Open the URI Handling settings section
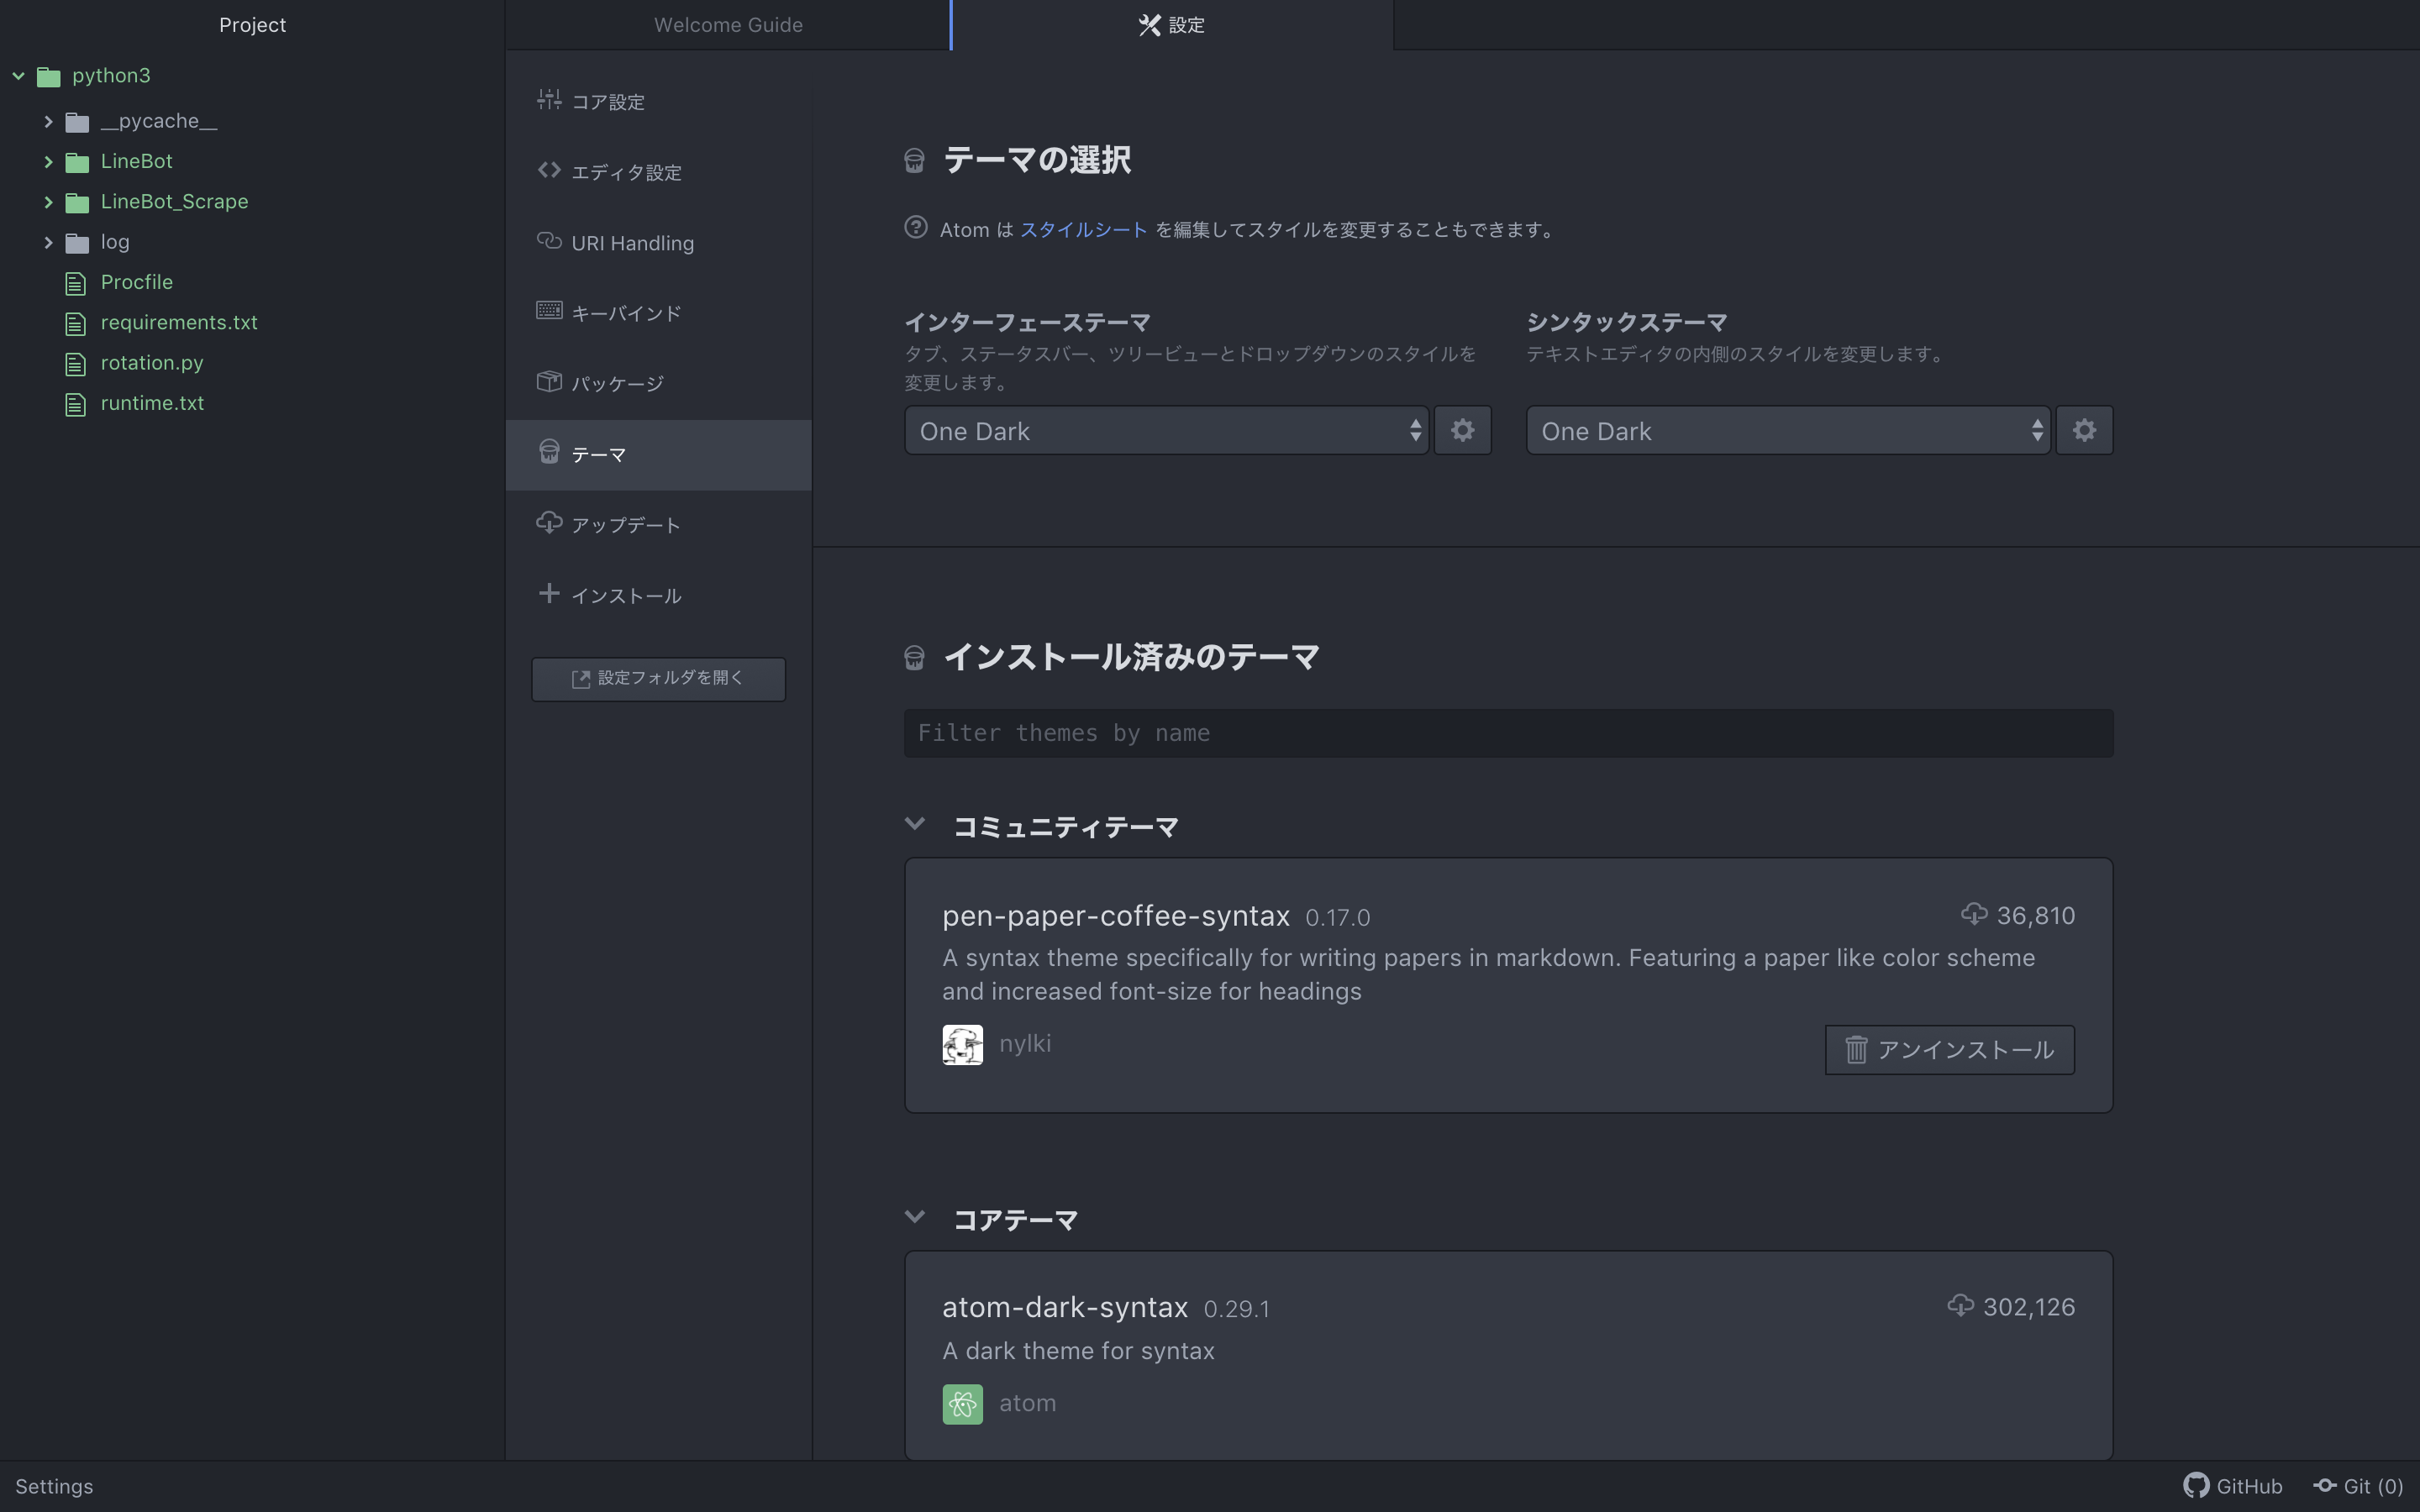Viewport: 2420px width, 1512px height. point(659,243)
